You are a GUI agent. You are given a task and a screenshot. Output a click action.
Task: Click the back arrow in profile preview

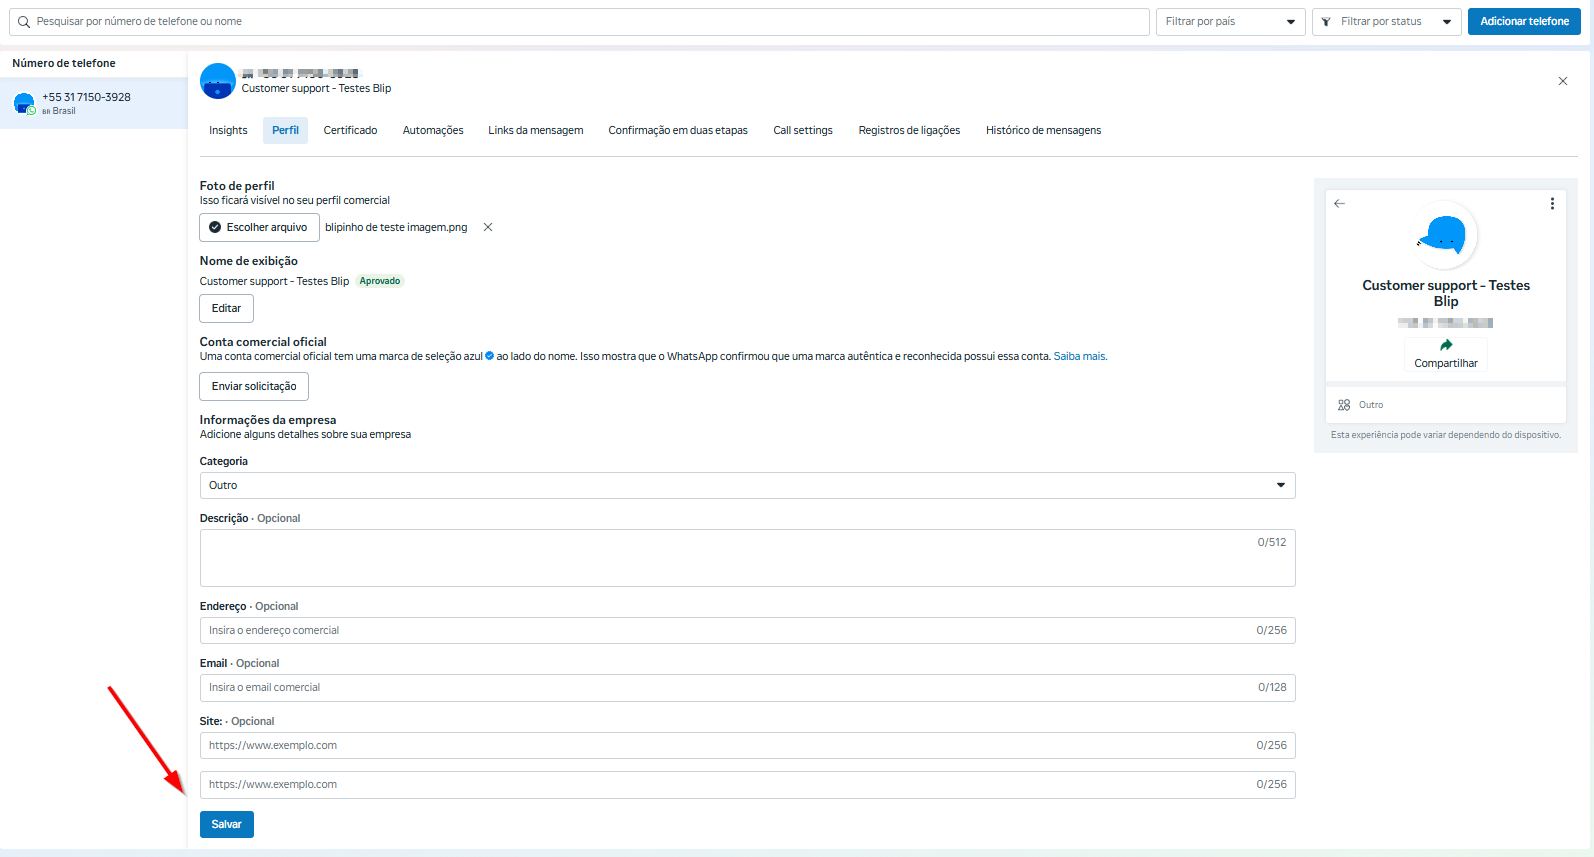pos(1339,203)
